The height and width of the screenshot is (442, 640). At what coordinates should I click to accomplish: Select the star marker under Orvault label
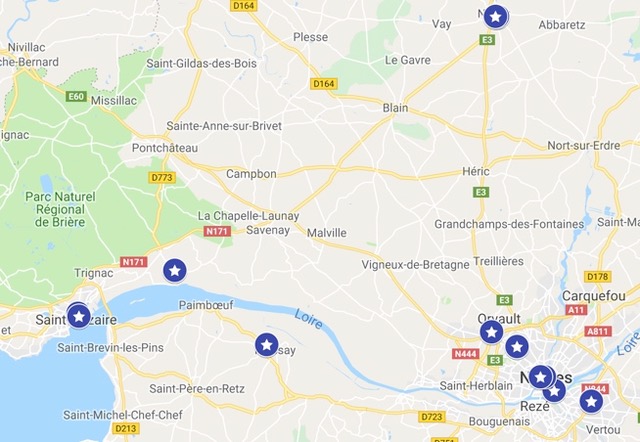(491, 332)
